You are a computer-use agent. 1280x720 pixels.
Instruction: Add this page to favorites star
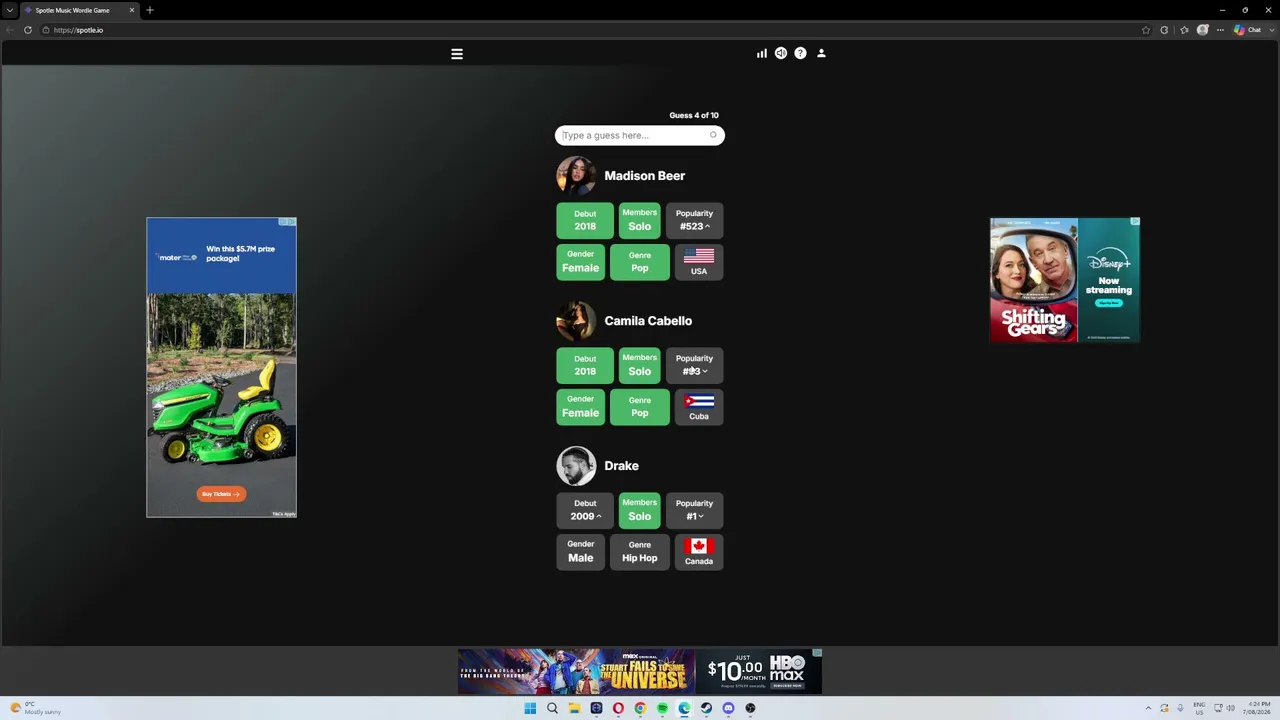coord(1146,30)
